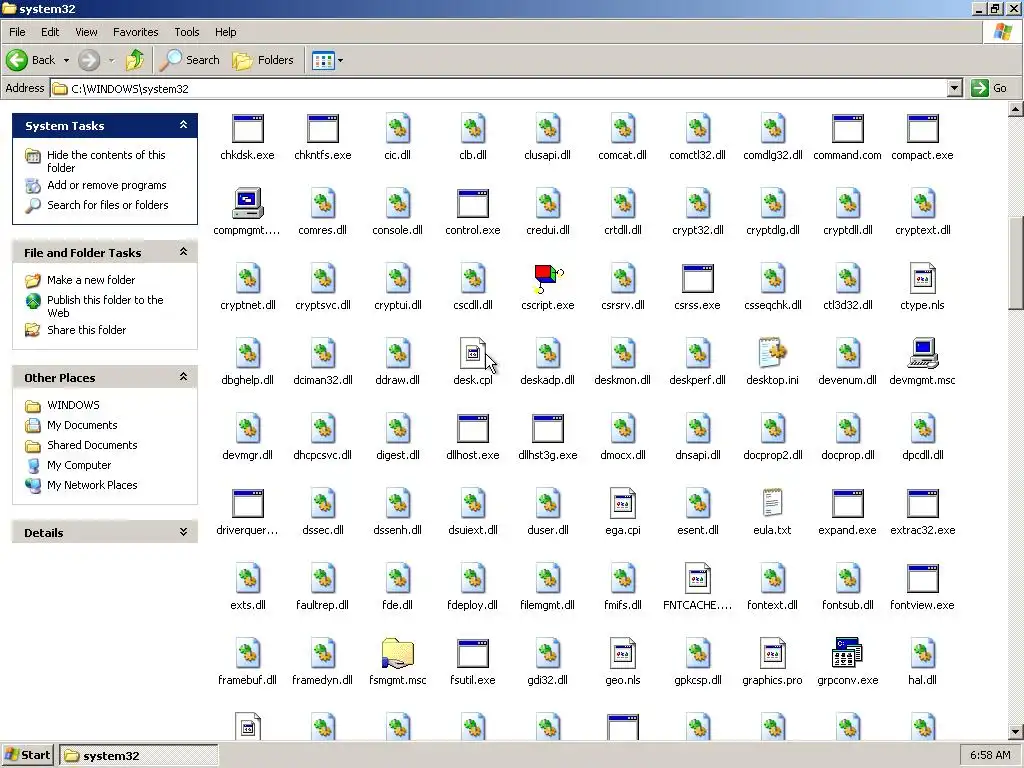The width and height of the screenshot is (1024, 768).
Task: Collapse the Other Places panel
Action: [184, 377]
